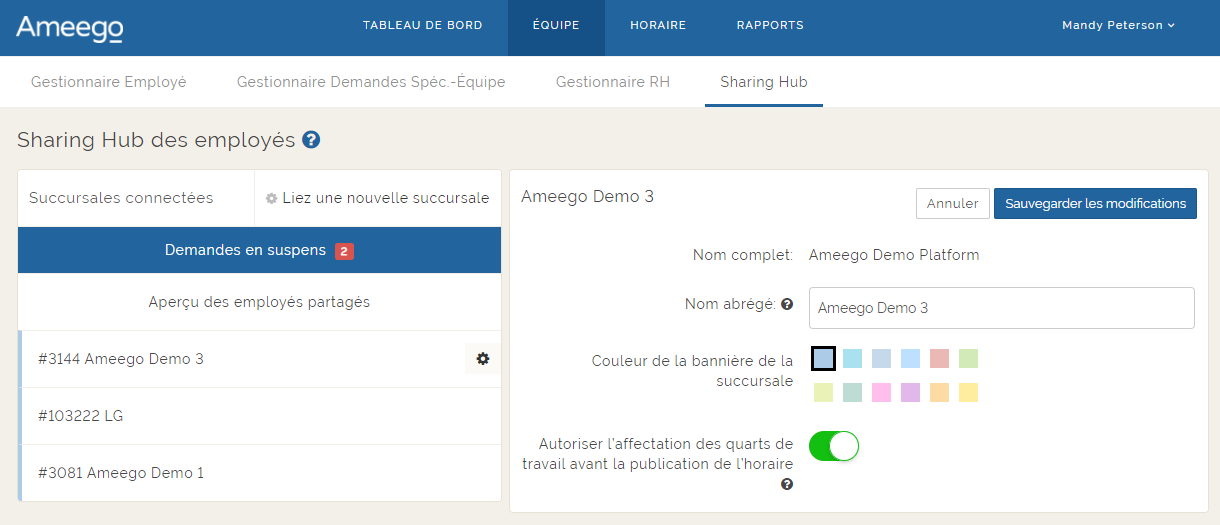Choose the pink banner color swatch

click(881, 392)
